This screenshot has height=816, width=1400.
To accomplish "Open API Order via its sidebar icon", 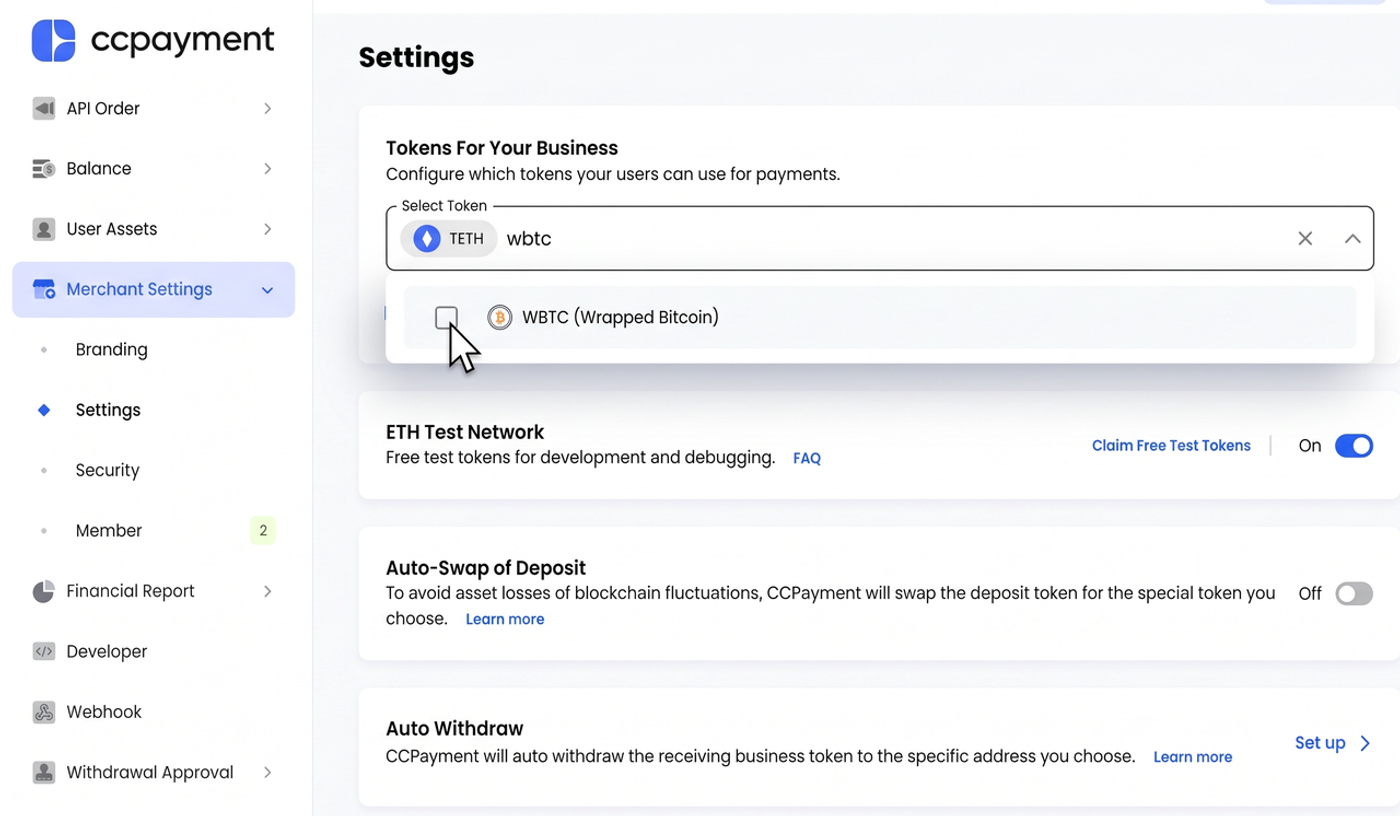I will (x=44, y=108).
